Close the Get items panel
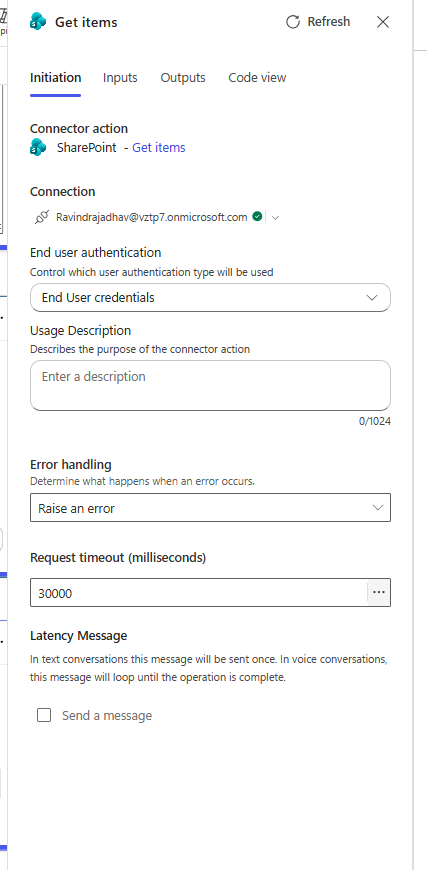This screenshot has width=427, height=870. point(383,22)
